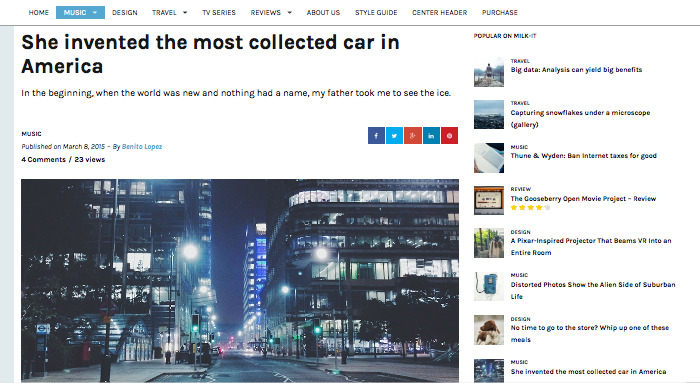Select the Design label above Pixar article

521,232
